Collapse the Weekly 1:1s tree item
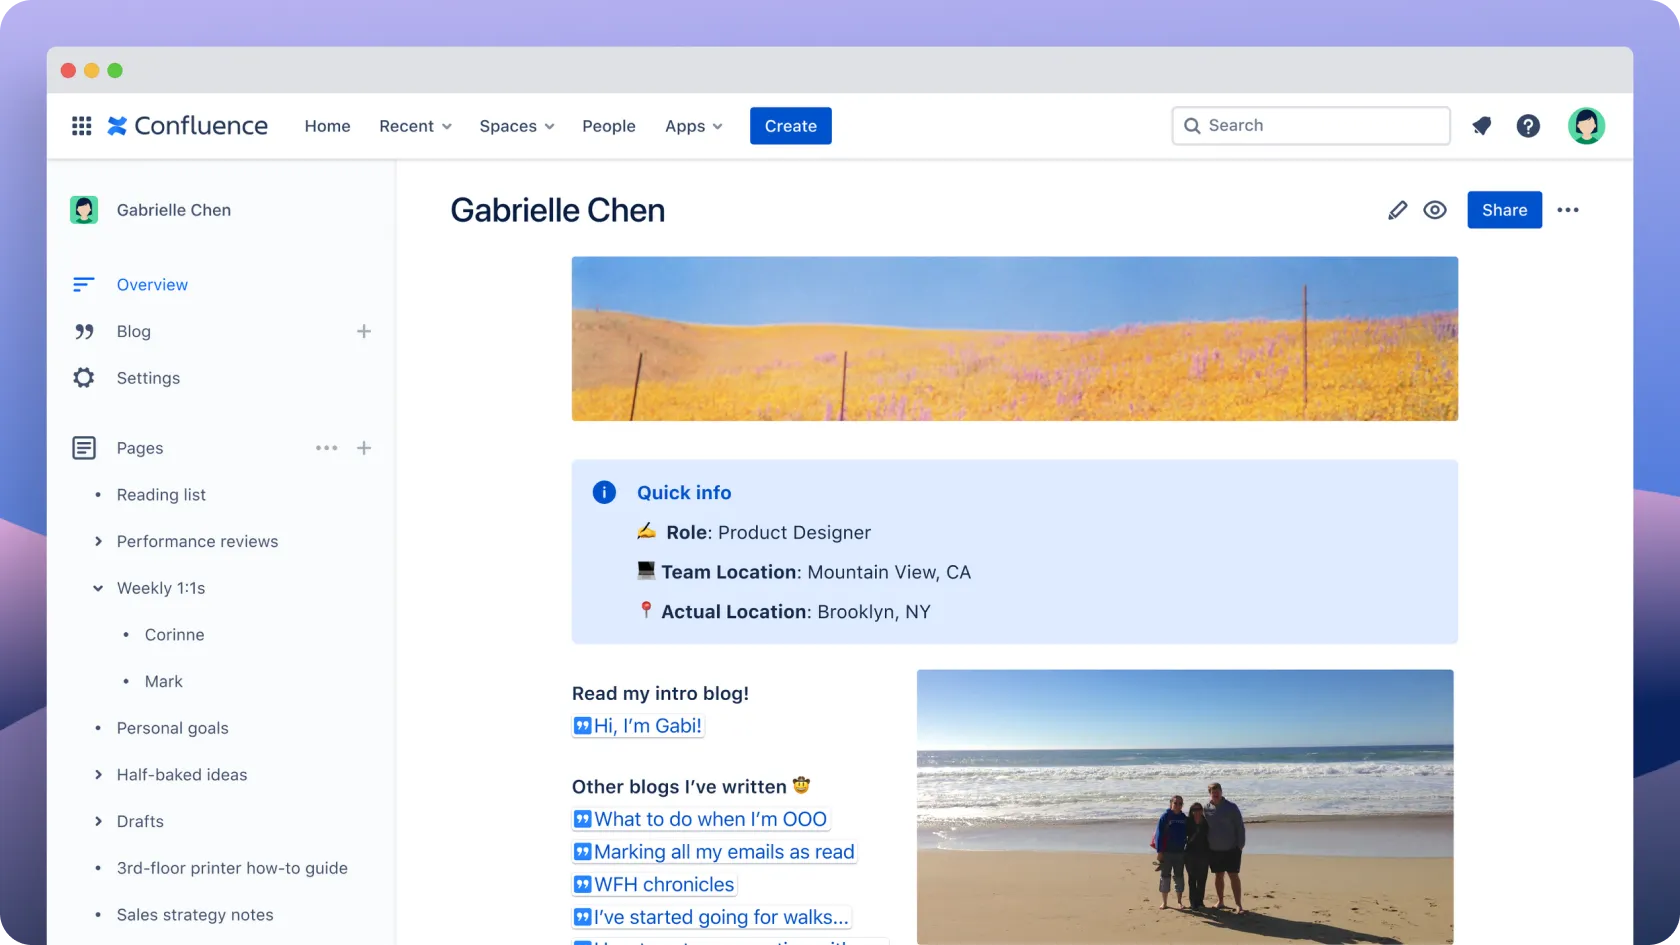Screen dimensions: 1680x945 point(98,588)
